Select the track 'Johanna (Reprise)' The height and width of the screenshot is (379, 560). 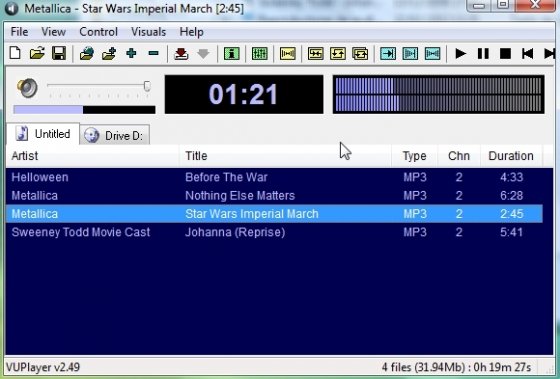[235, 232]
